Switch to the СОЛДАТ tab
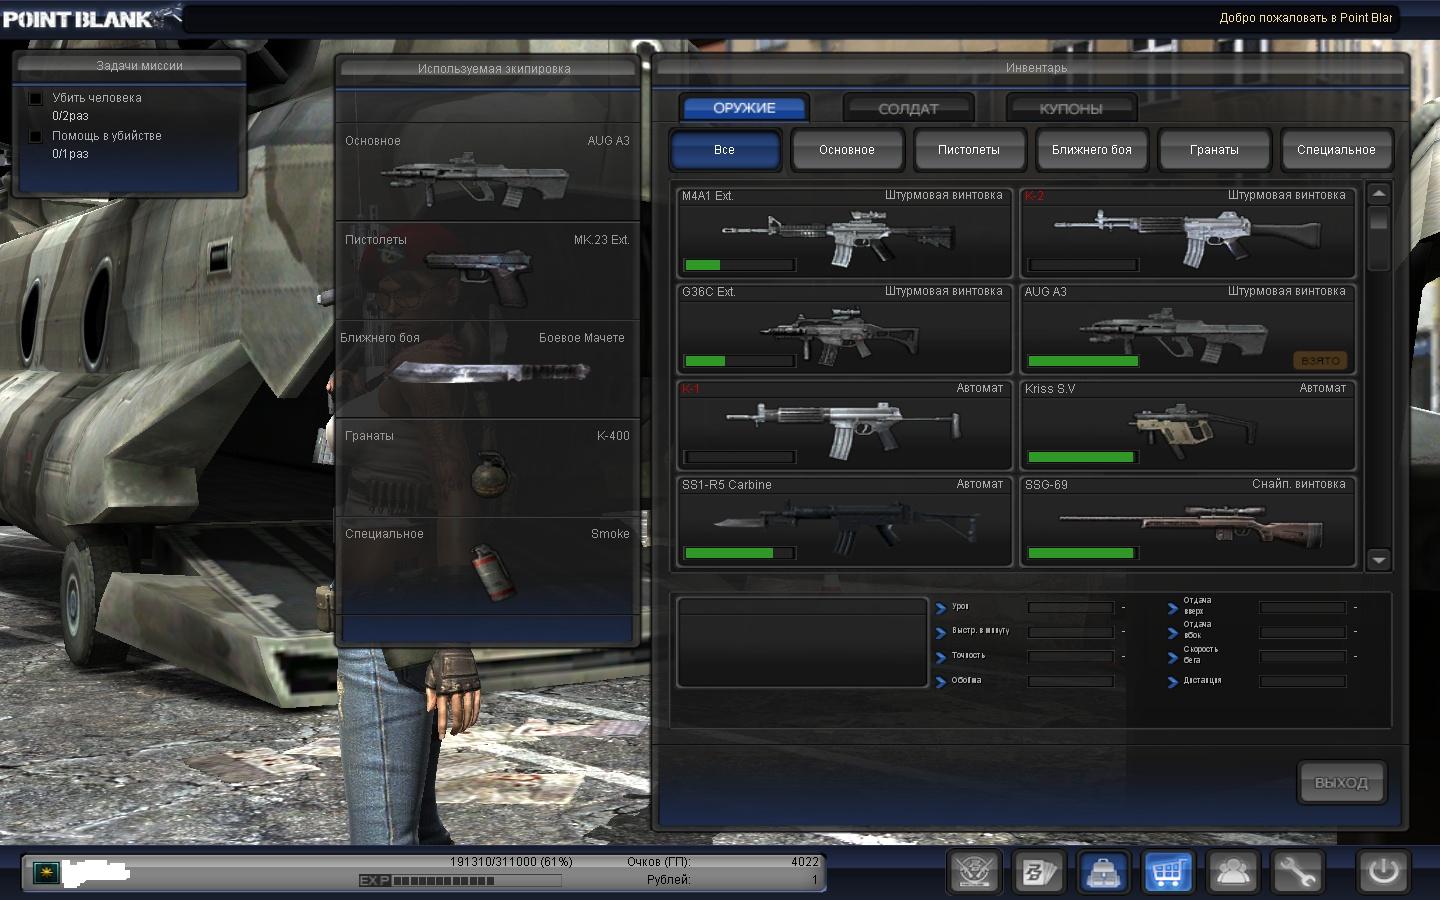This screenshot has width=1440, height=900. tap(908, 108)
